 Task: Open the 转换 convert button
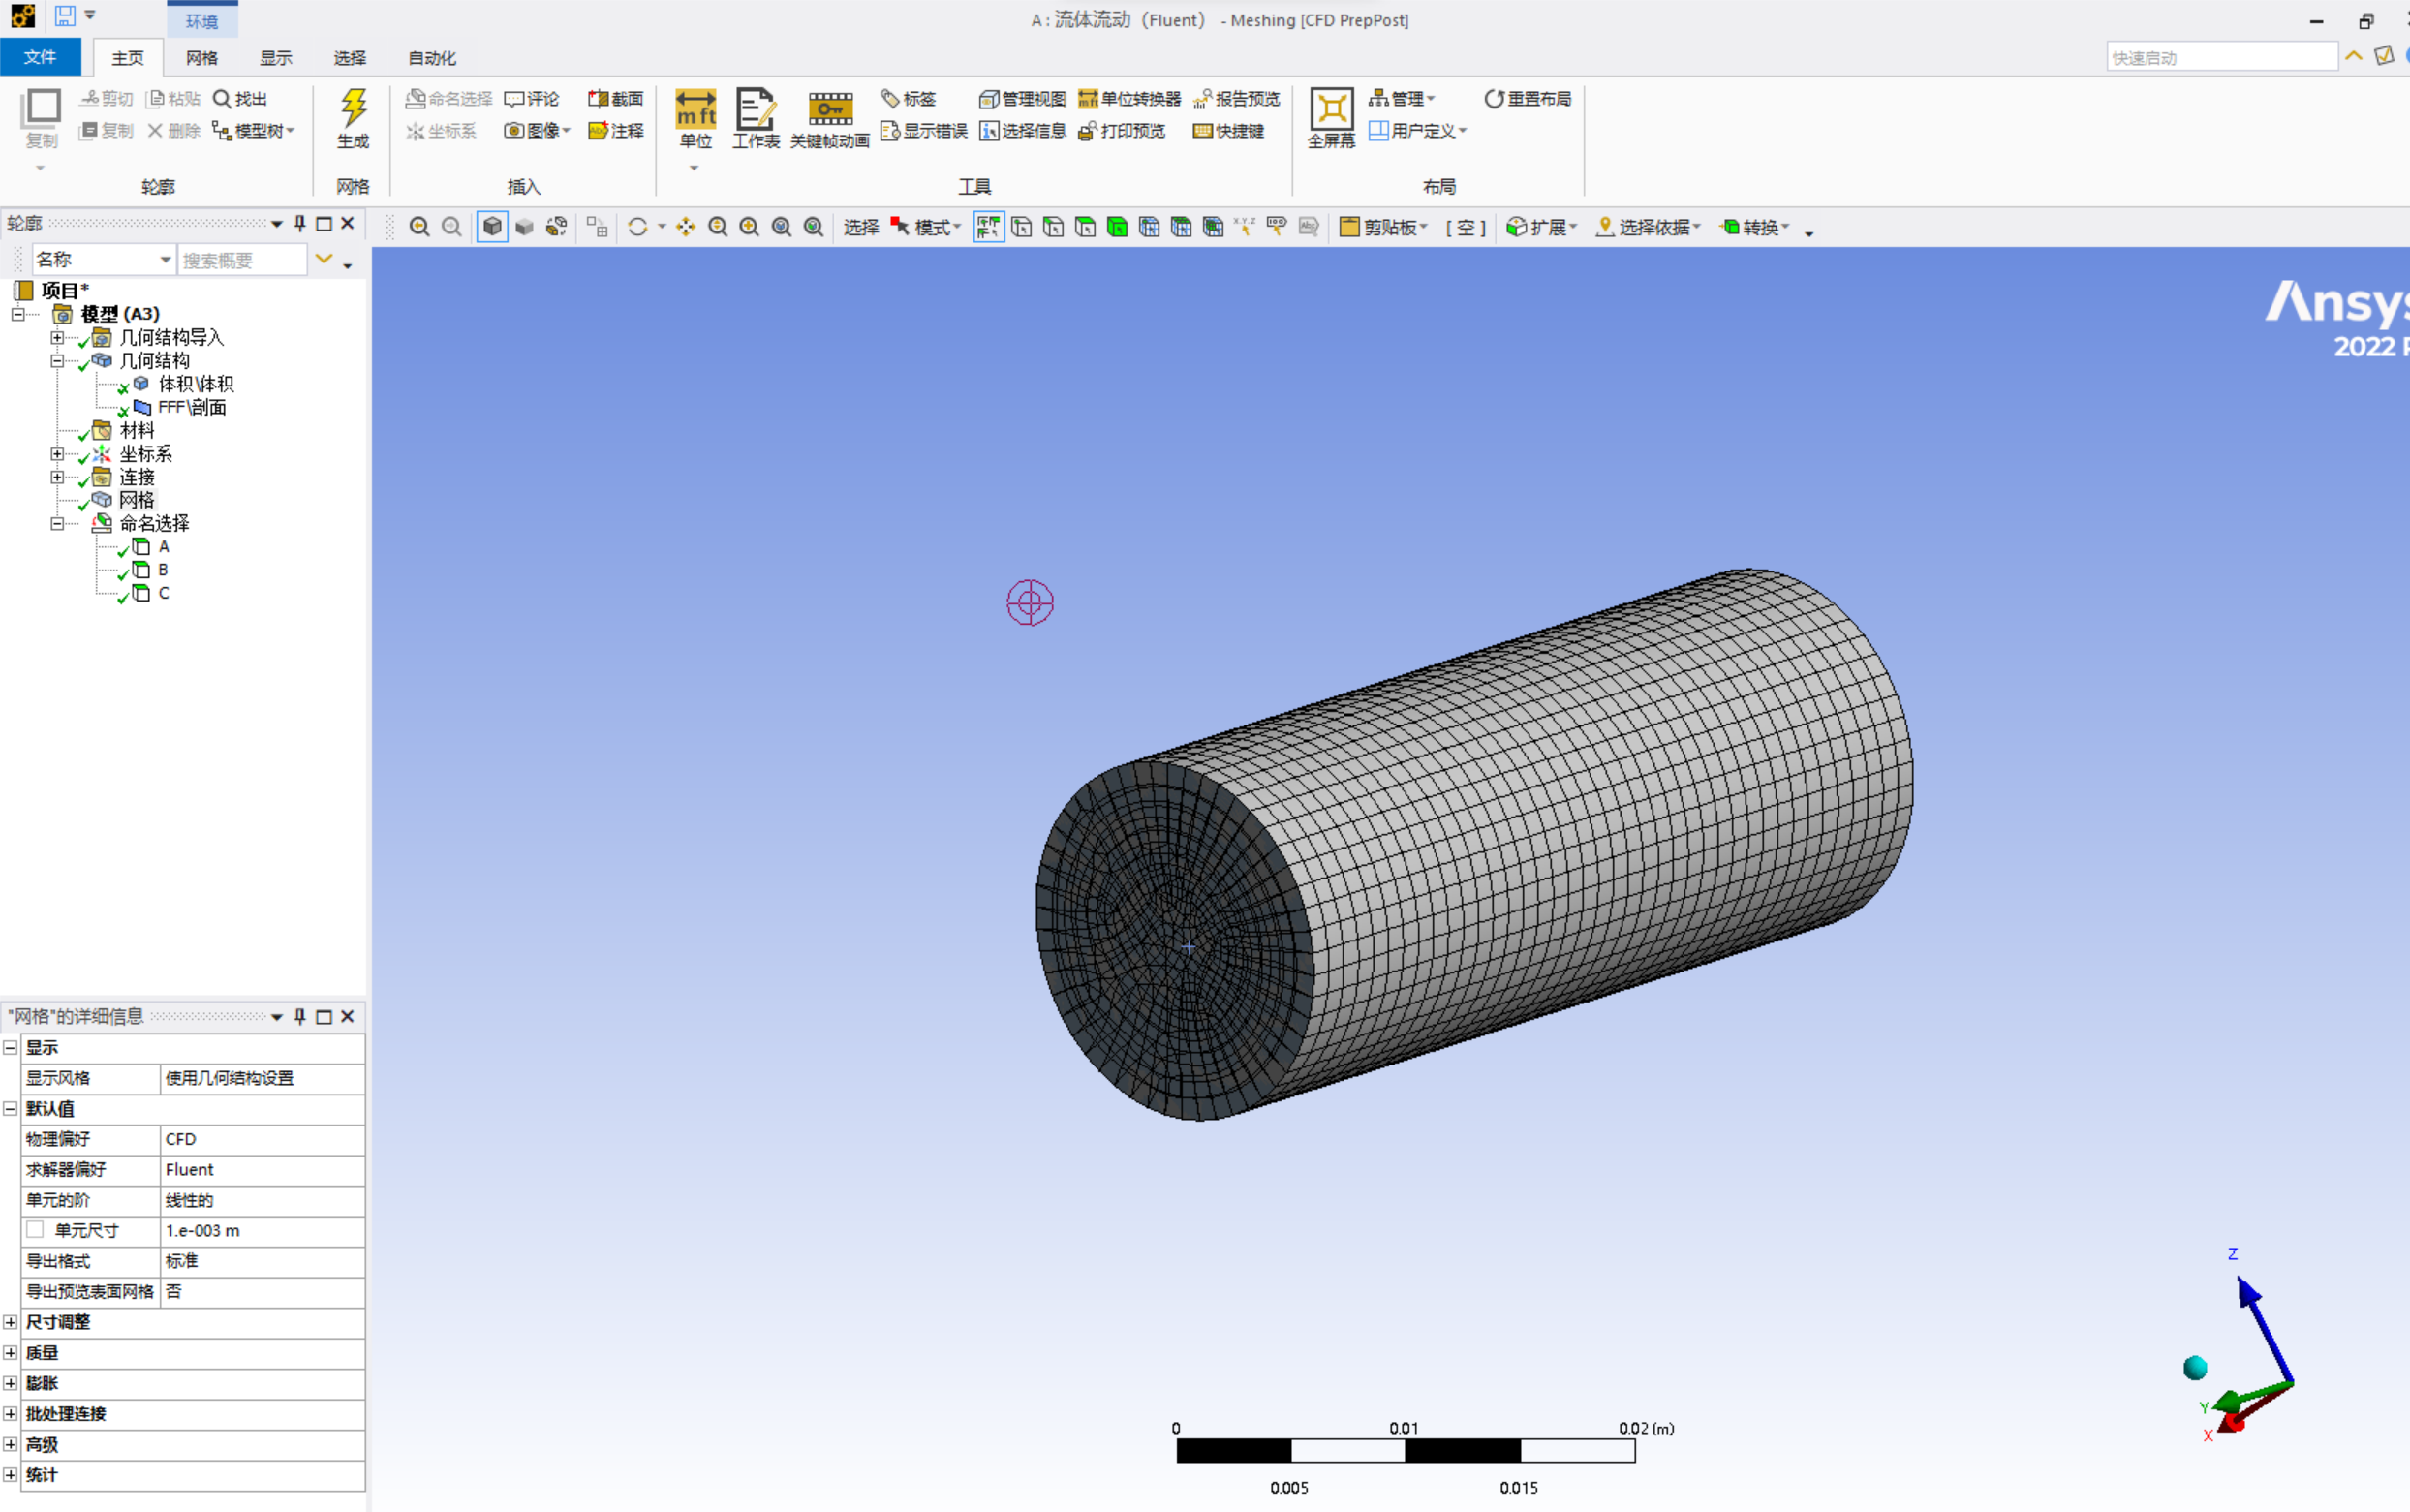[x=1755, y=228]
